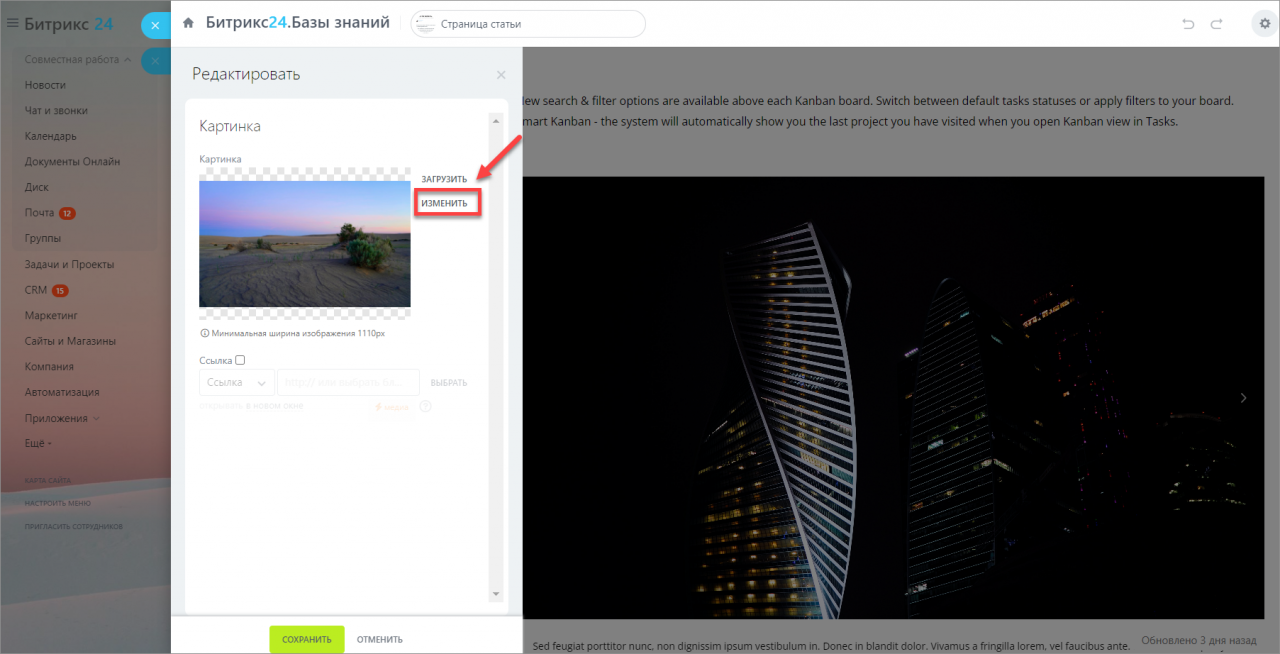Go to the next slide arrow on the image

coord(1244,398)
